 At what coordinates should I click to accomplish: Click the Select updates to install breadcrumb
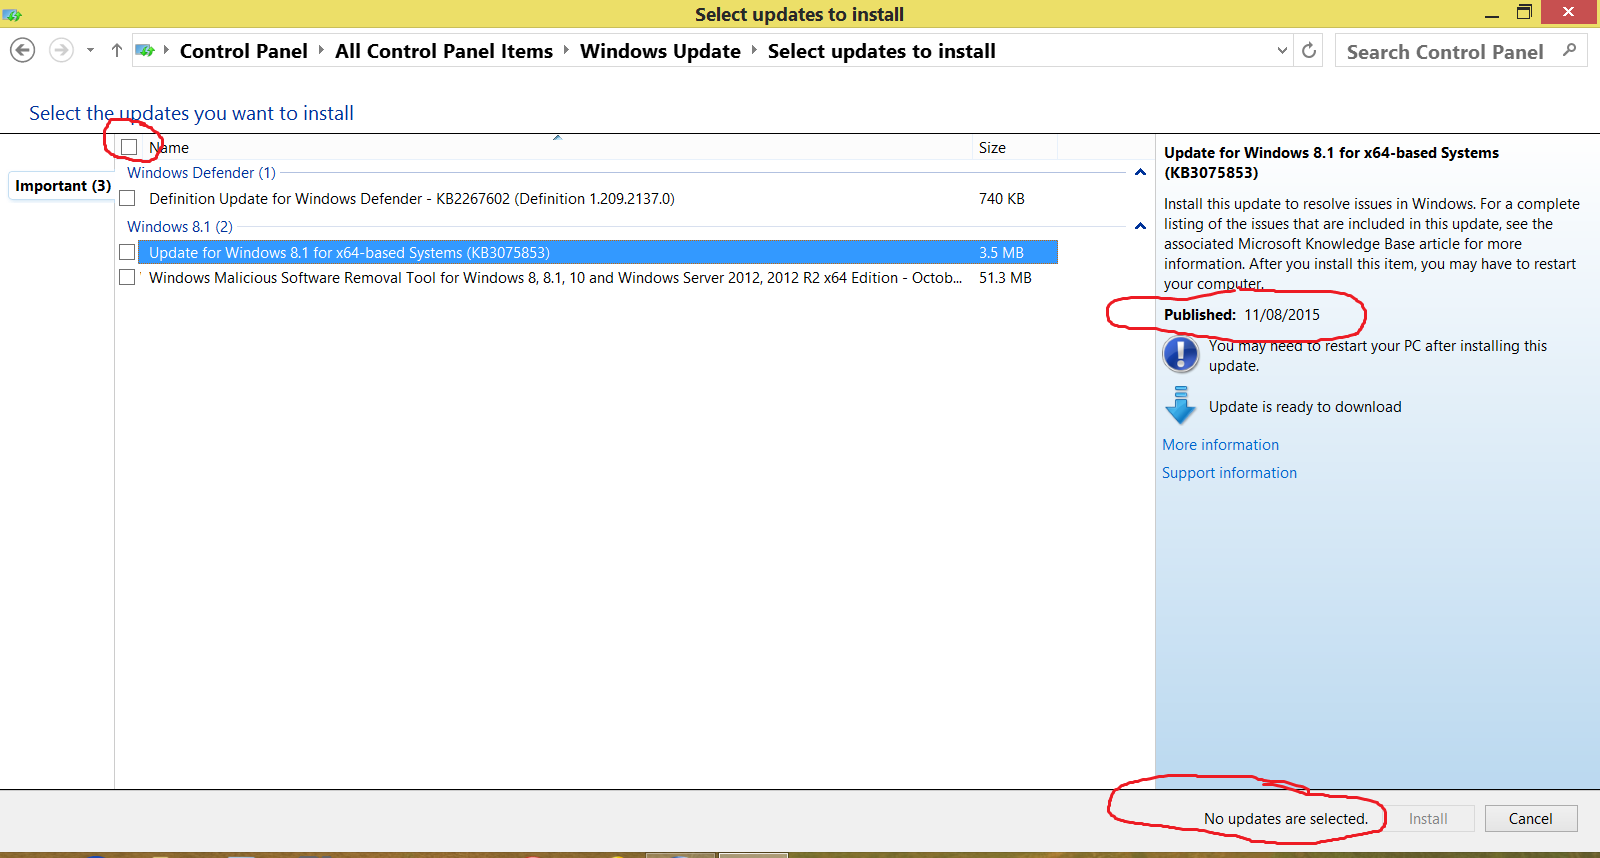tap(881, 51)
